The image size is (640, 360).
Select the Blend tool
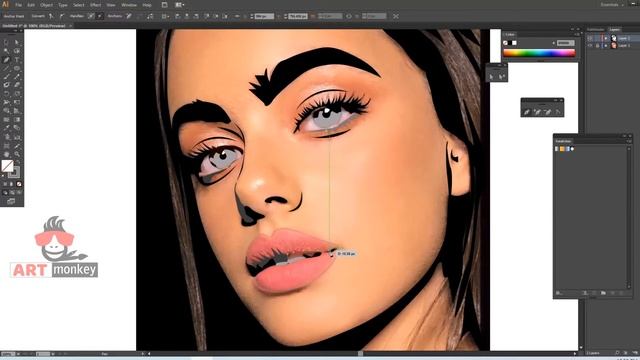(x=17, y=128)
